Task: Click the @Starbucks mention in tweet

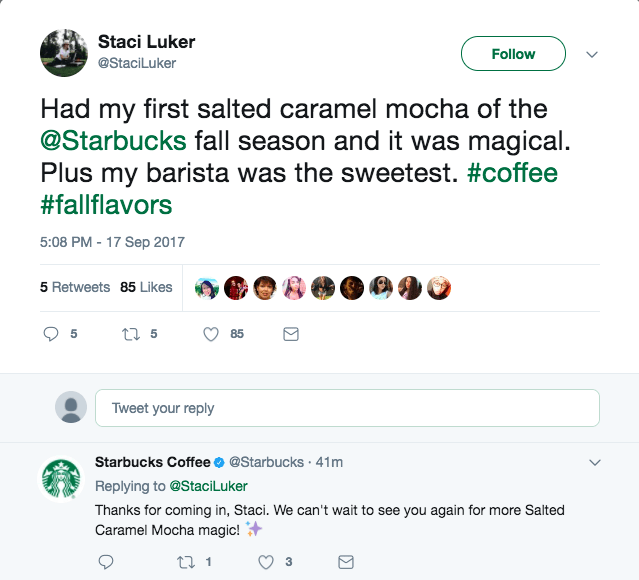Action: pyautogui.click(x=113, y=139)
